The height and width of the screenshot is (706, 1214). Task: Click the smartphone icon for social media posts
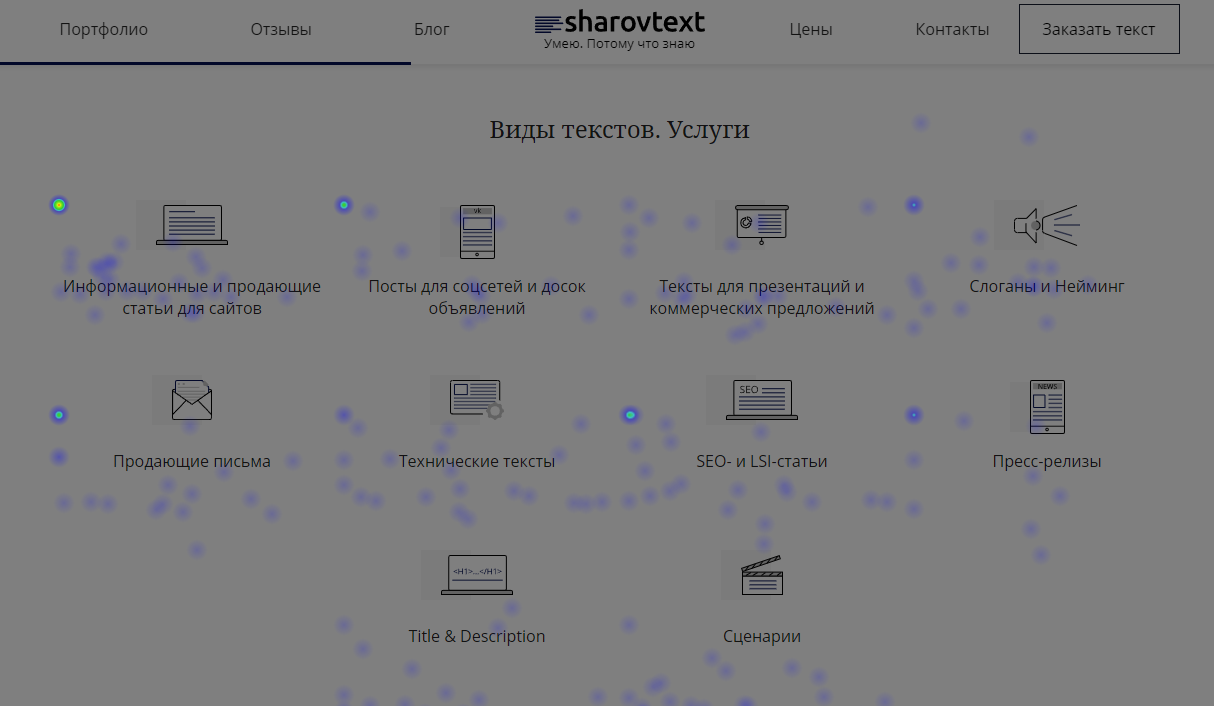[477, 231]
